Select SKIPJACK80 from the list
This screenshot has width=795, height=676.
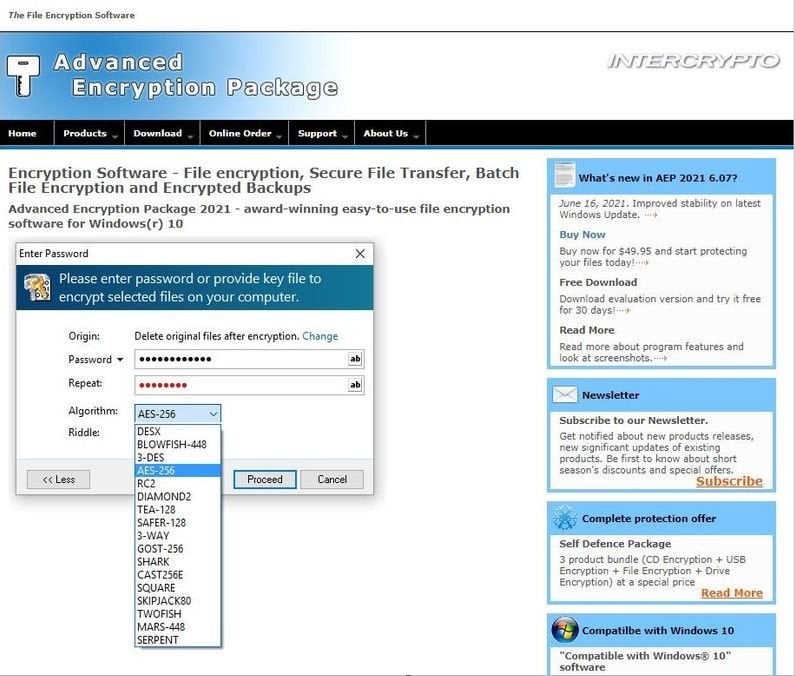177,601
